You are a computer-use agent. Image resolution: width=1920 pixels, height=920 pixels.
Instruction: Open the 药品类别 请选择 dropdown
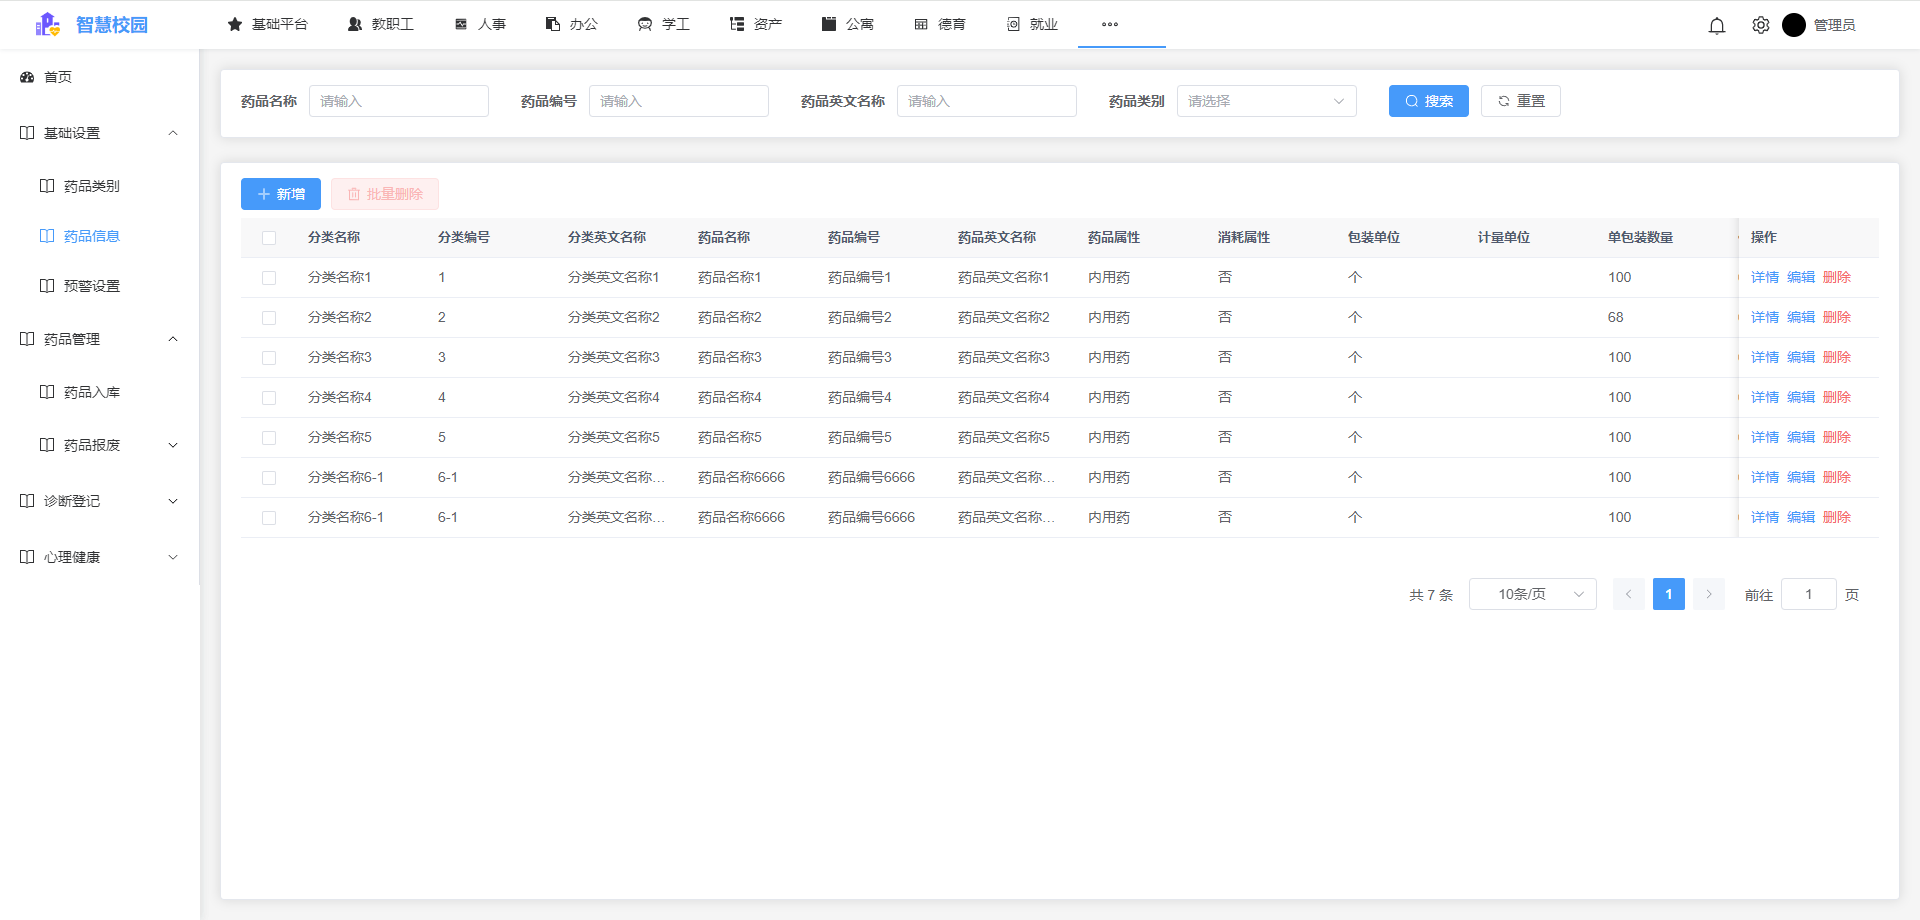(x=1266, y=101)
